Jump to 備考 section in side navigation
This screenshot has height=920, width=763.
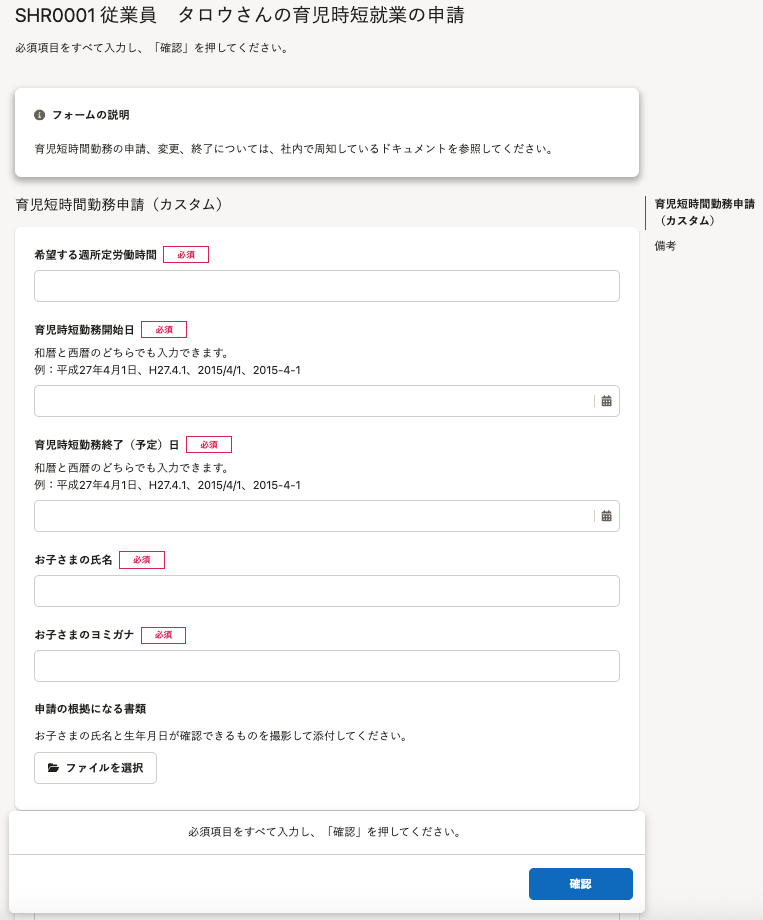click(x=665, y=246)
